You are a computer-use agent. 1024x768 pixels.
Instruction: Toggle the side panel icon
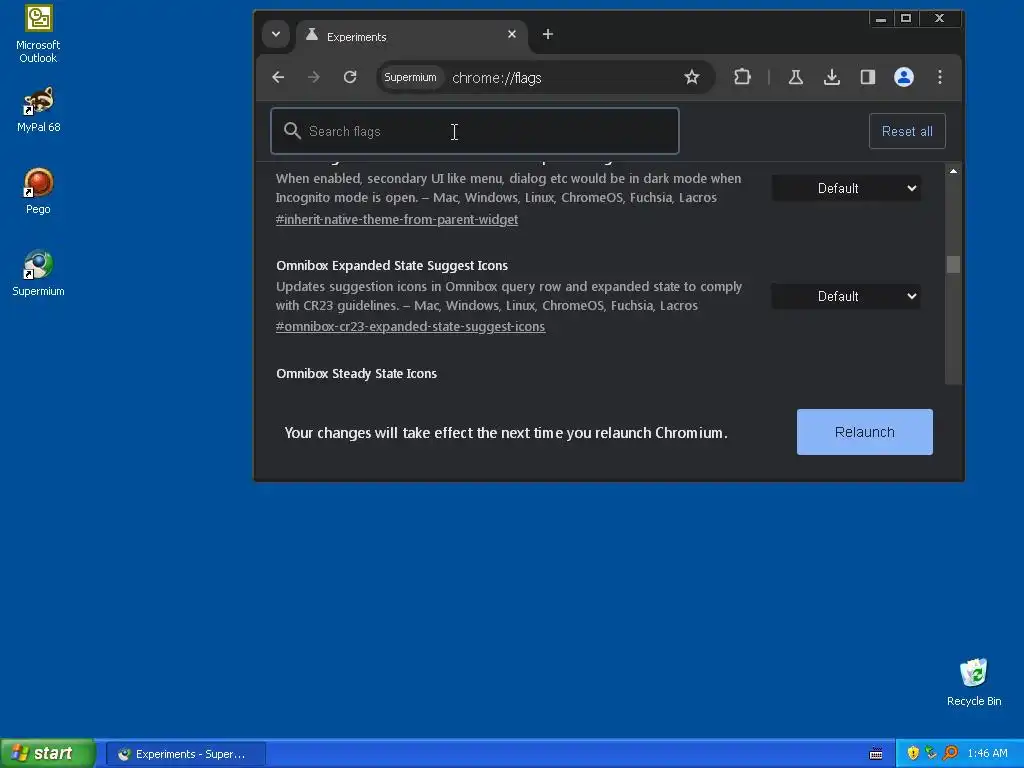tap(867, 77)
